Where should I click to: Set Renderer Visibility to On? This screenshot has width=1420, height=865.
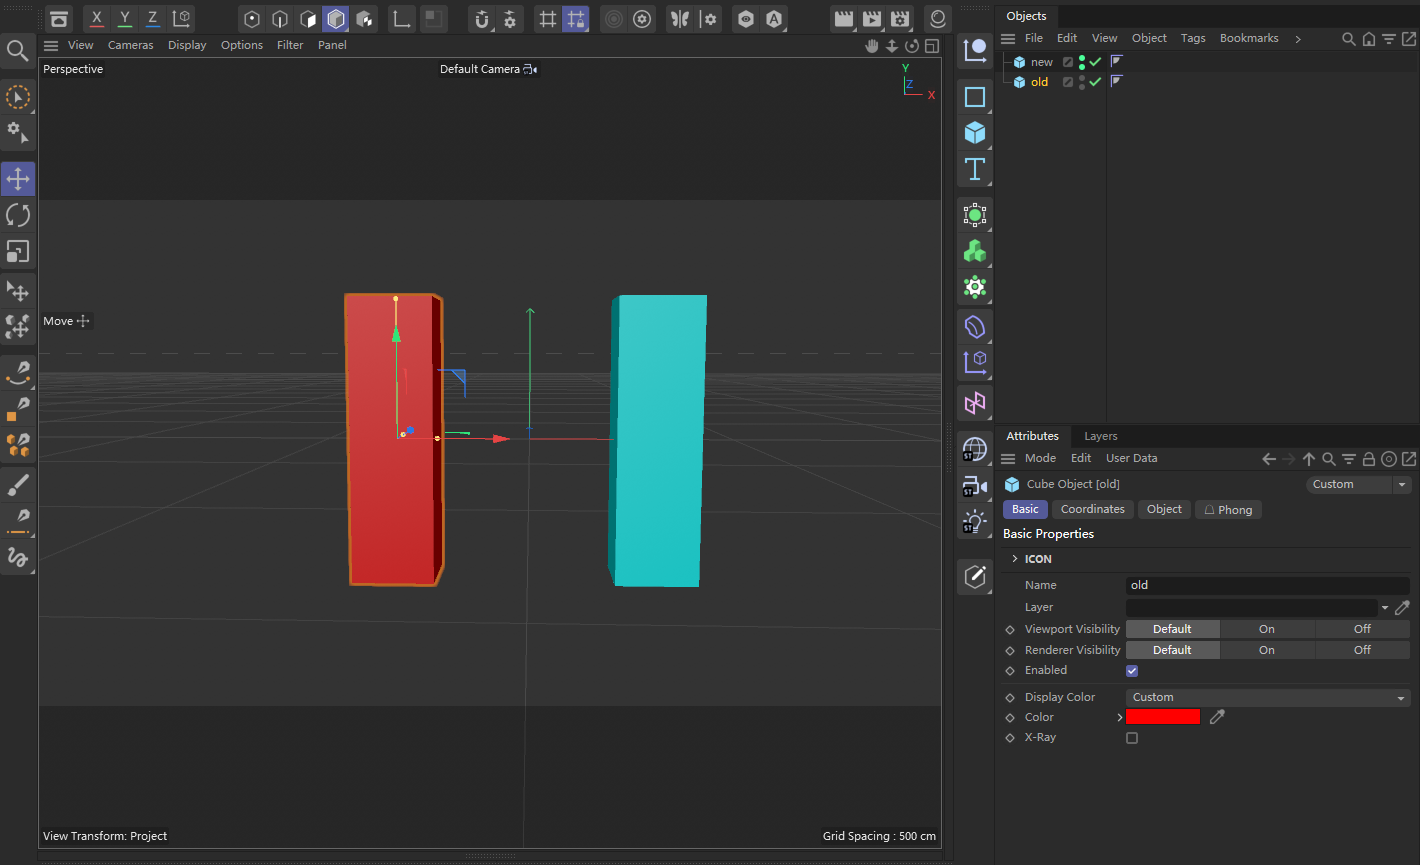coord(1267,650)
